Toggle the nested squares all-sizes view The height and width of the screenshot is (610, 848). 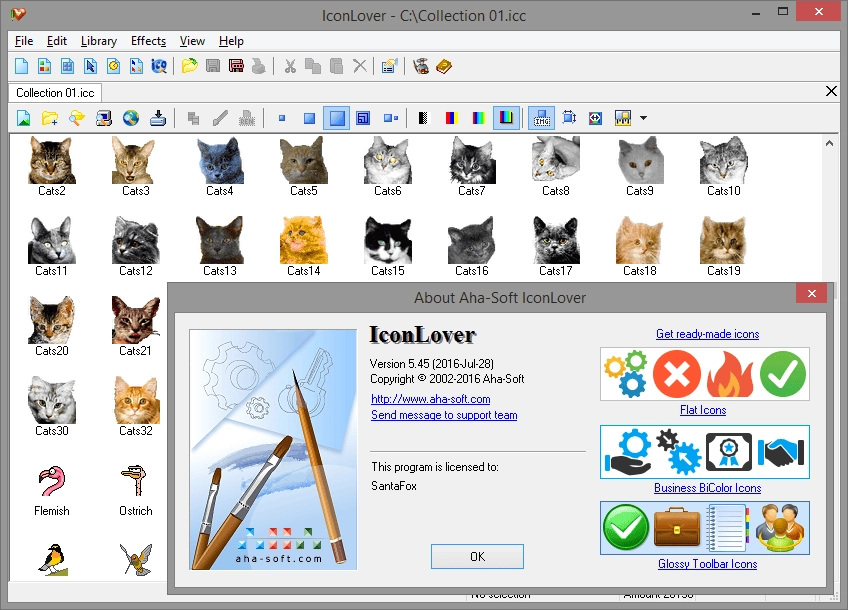[x=363, y=118]
